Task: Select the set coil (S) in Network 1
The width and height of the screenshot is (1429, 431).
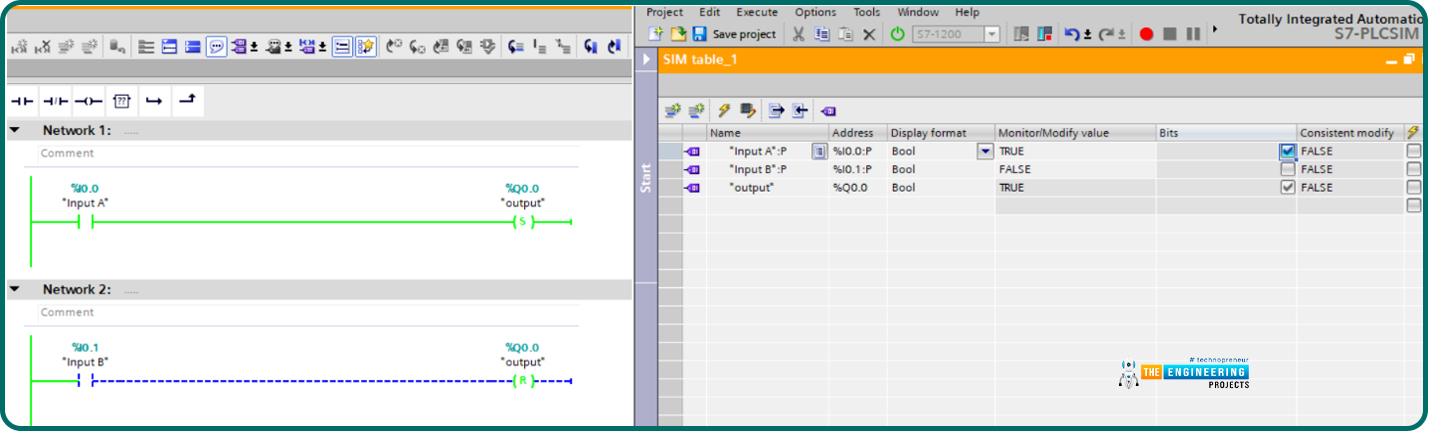Action: click(x=521, y=222)
